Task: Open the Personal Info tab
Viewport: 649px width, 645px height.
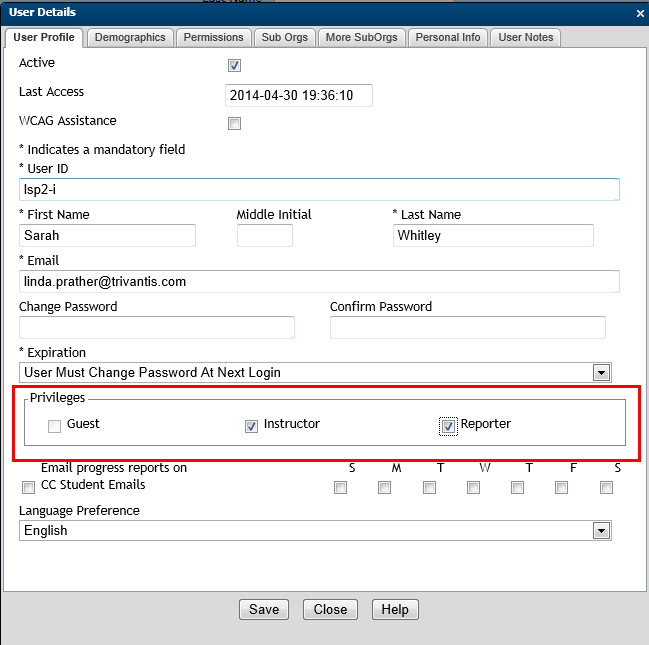Action: click(449, 38)
